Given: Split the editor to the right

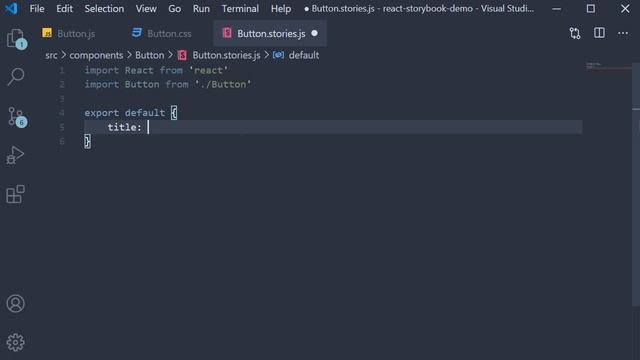Looking at the screenshot, I should tap(599, 33).
